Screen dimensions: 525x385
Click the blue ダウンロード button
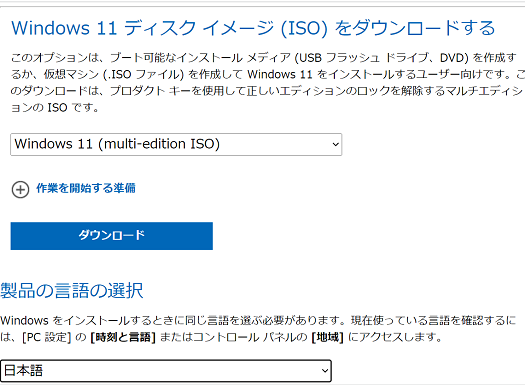[x=111, y=236]
